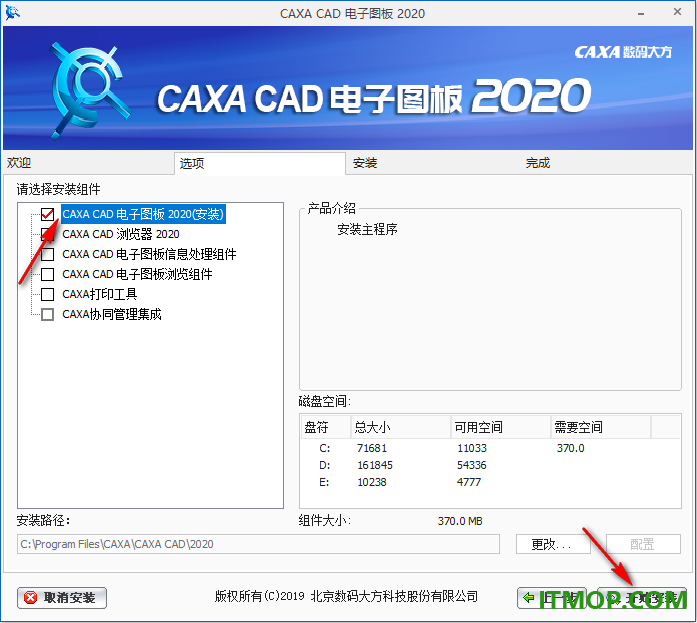This screenshot has height=623, width=697.
Task: Click the 总大小 column header
Action: [401, 427]
